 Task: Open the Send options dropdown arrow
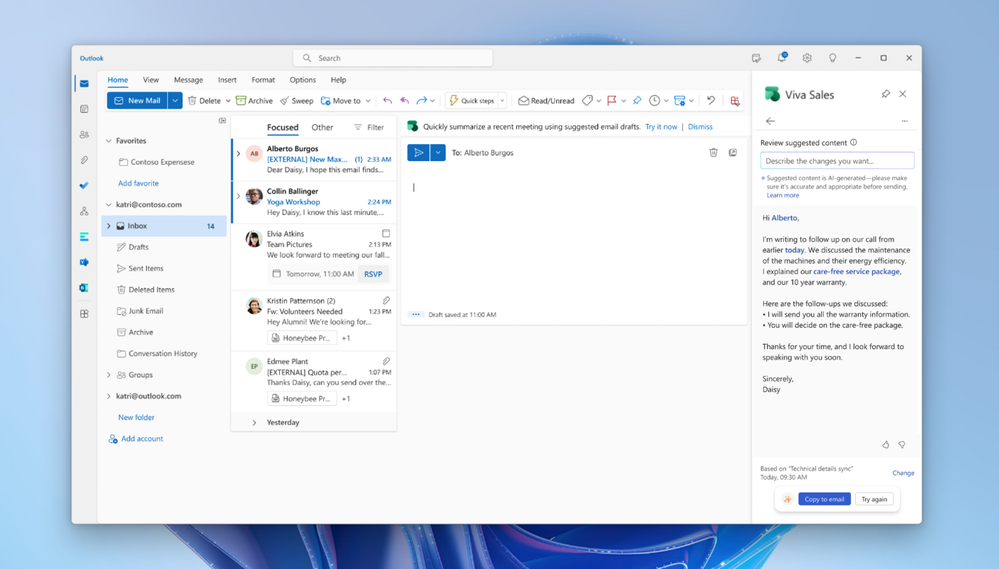[x=438, y=153]
